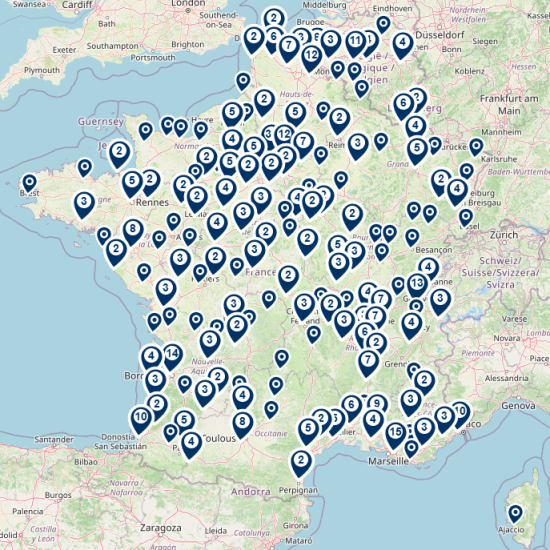
Task: Click the 2 cluster marker above Perpignan
Action: [301, 463]
